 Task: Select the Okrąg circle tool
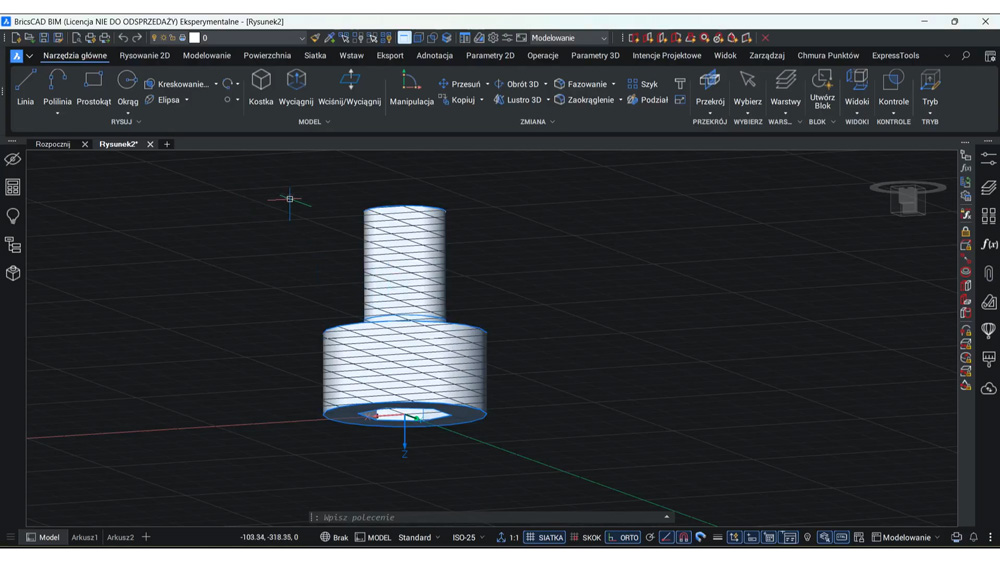tap(128, 87)
